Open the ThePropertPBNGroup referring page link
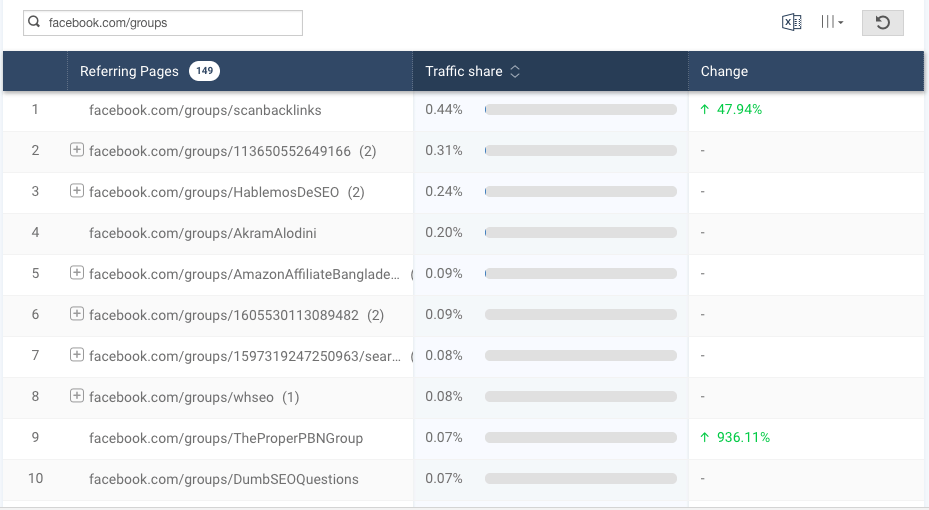 coord(226,438)
